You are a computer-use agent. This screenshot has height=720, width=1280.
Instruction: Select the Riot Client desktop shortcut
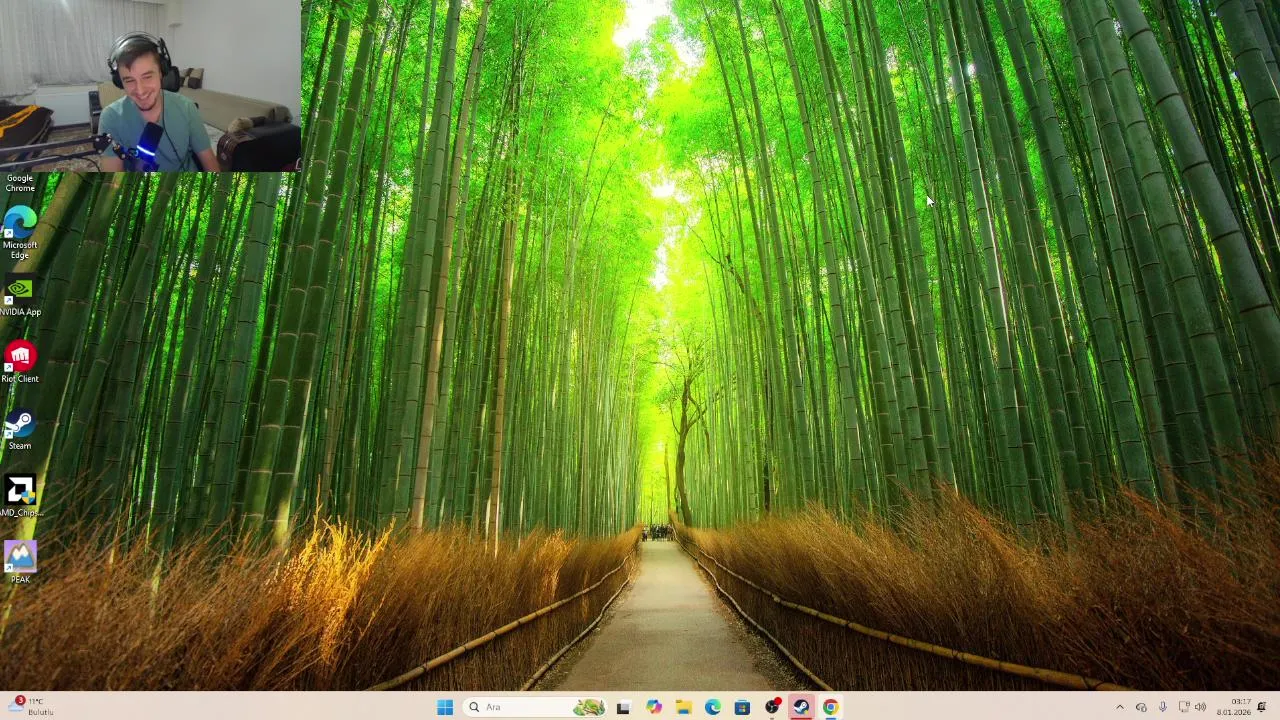[20, 363]
